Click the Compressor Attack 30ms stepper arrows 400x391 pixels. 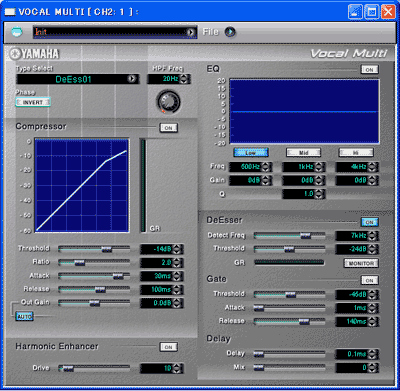click(177, 276)
